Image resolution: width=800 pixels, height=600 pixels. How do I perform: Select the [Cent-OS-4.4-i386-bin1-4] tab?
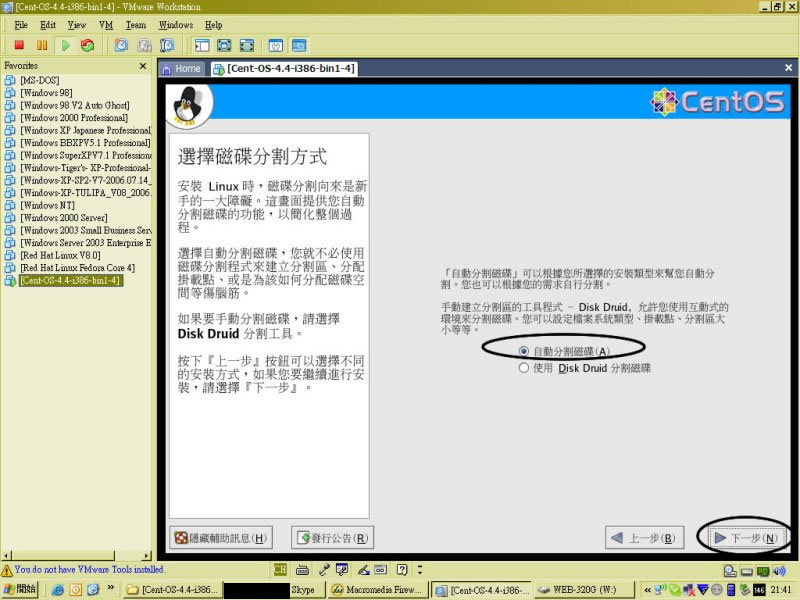(284, 69)
